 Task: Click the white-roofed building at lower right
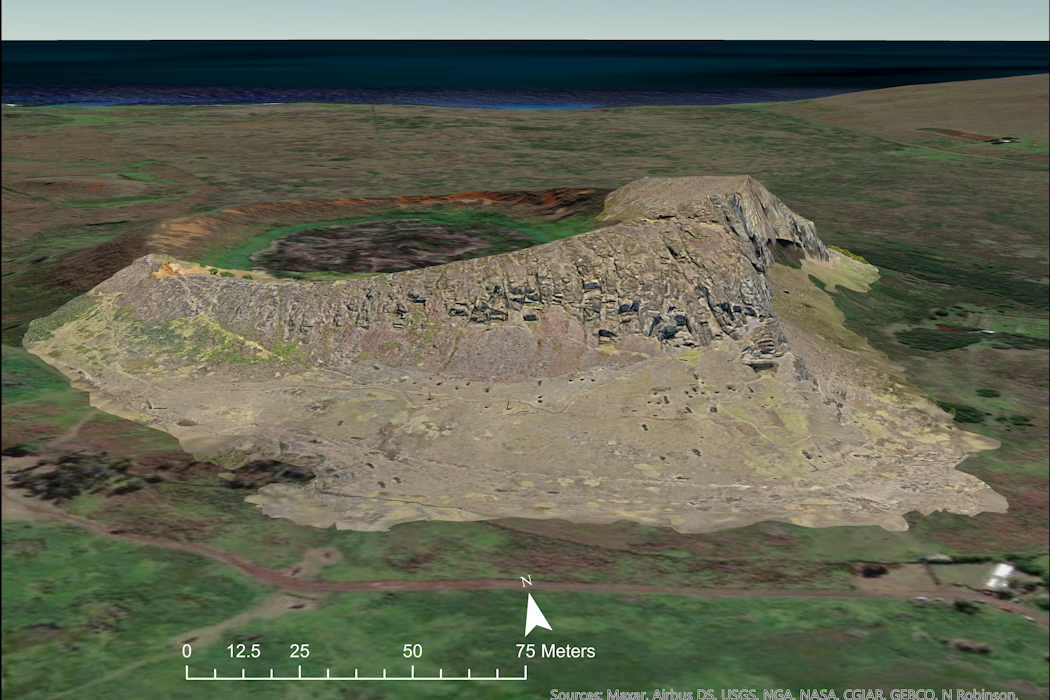pos(998,575)
